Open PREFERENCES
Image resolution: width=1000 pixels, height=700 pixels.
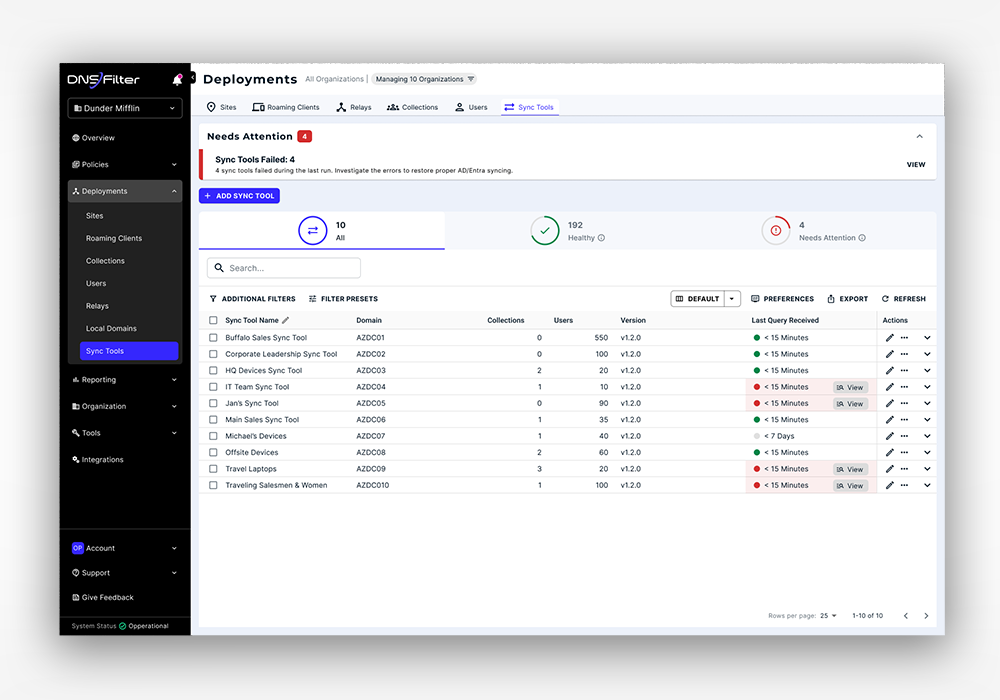pyautogui.click(x=783, y=298)
